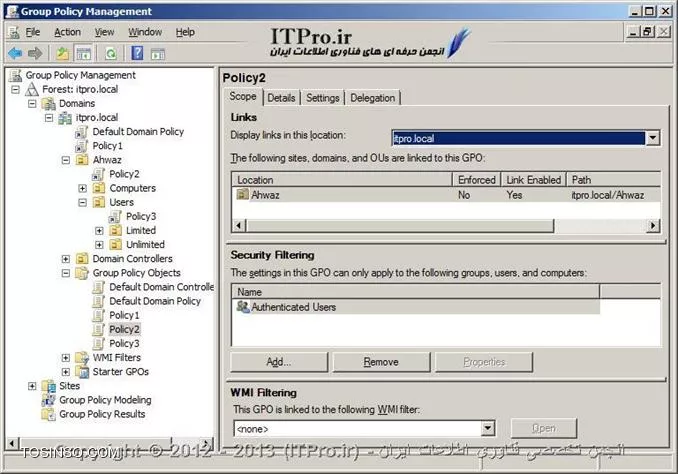The height and width of the screenshot is (474, 678).
Task: Click the Domains folder icon
Action: click(48, 103)
